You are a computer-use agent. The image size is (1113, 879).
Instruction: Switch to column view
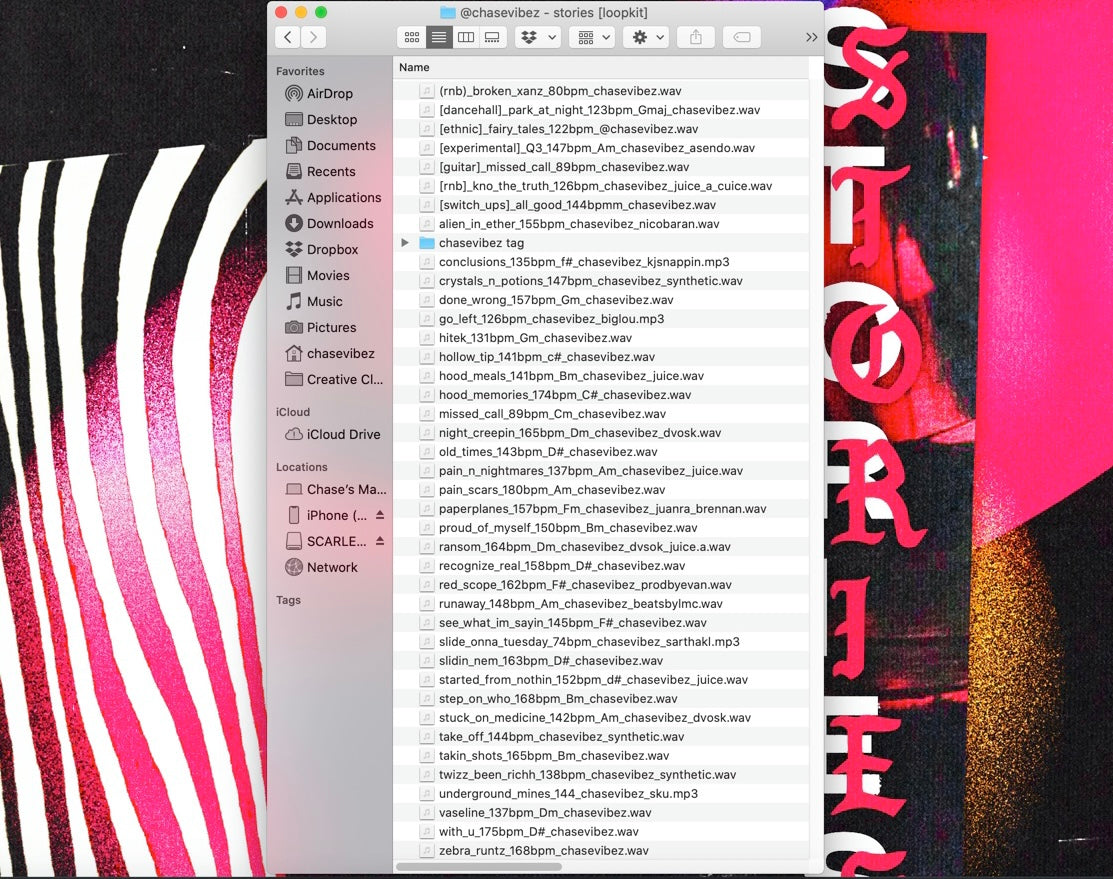point(466,37)
